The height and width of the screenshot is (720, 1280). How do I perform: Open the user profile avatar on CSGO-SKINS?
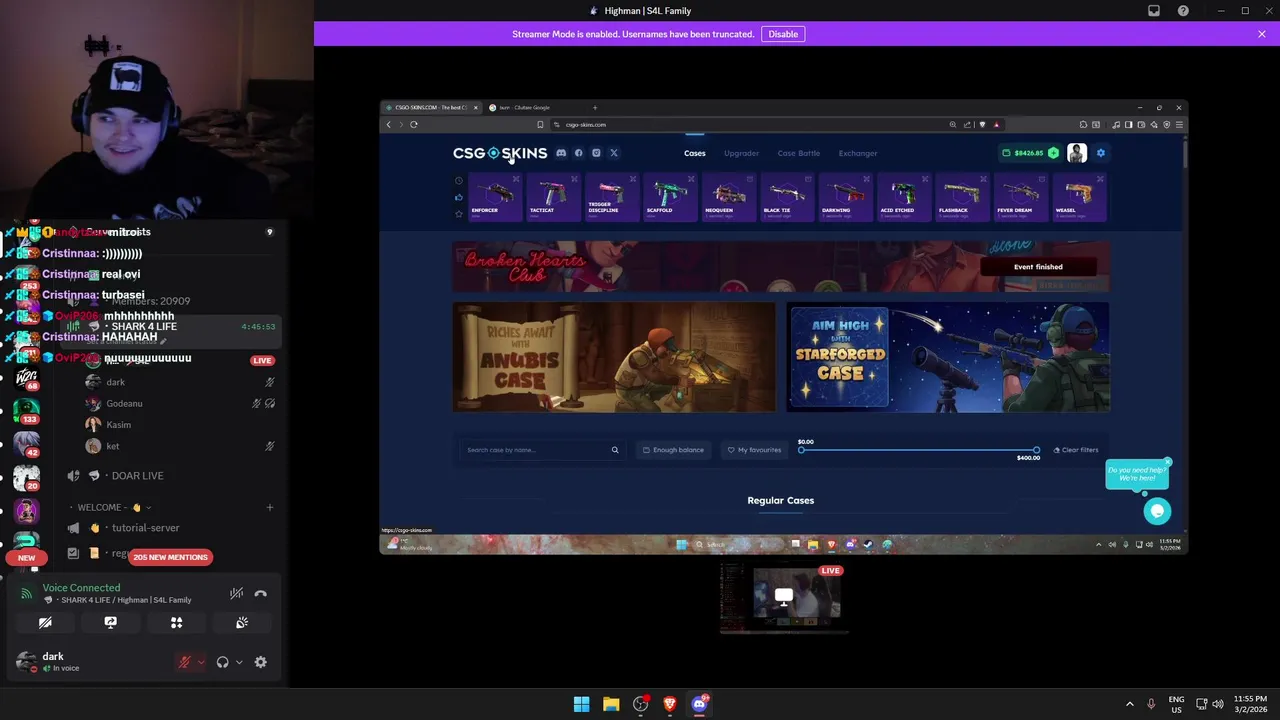coord(1077,153)
